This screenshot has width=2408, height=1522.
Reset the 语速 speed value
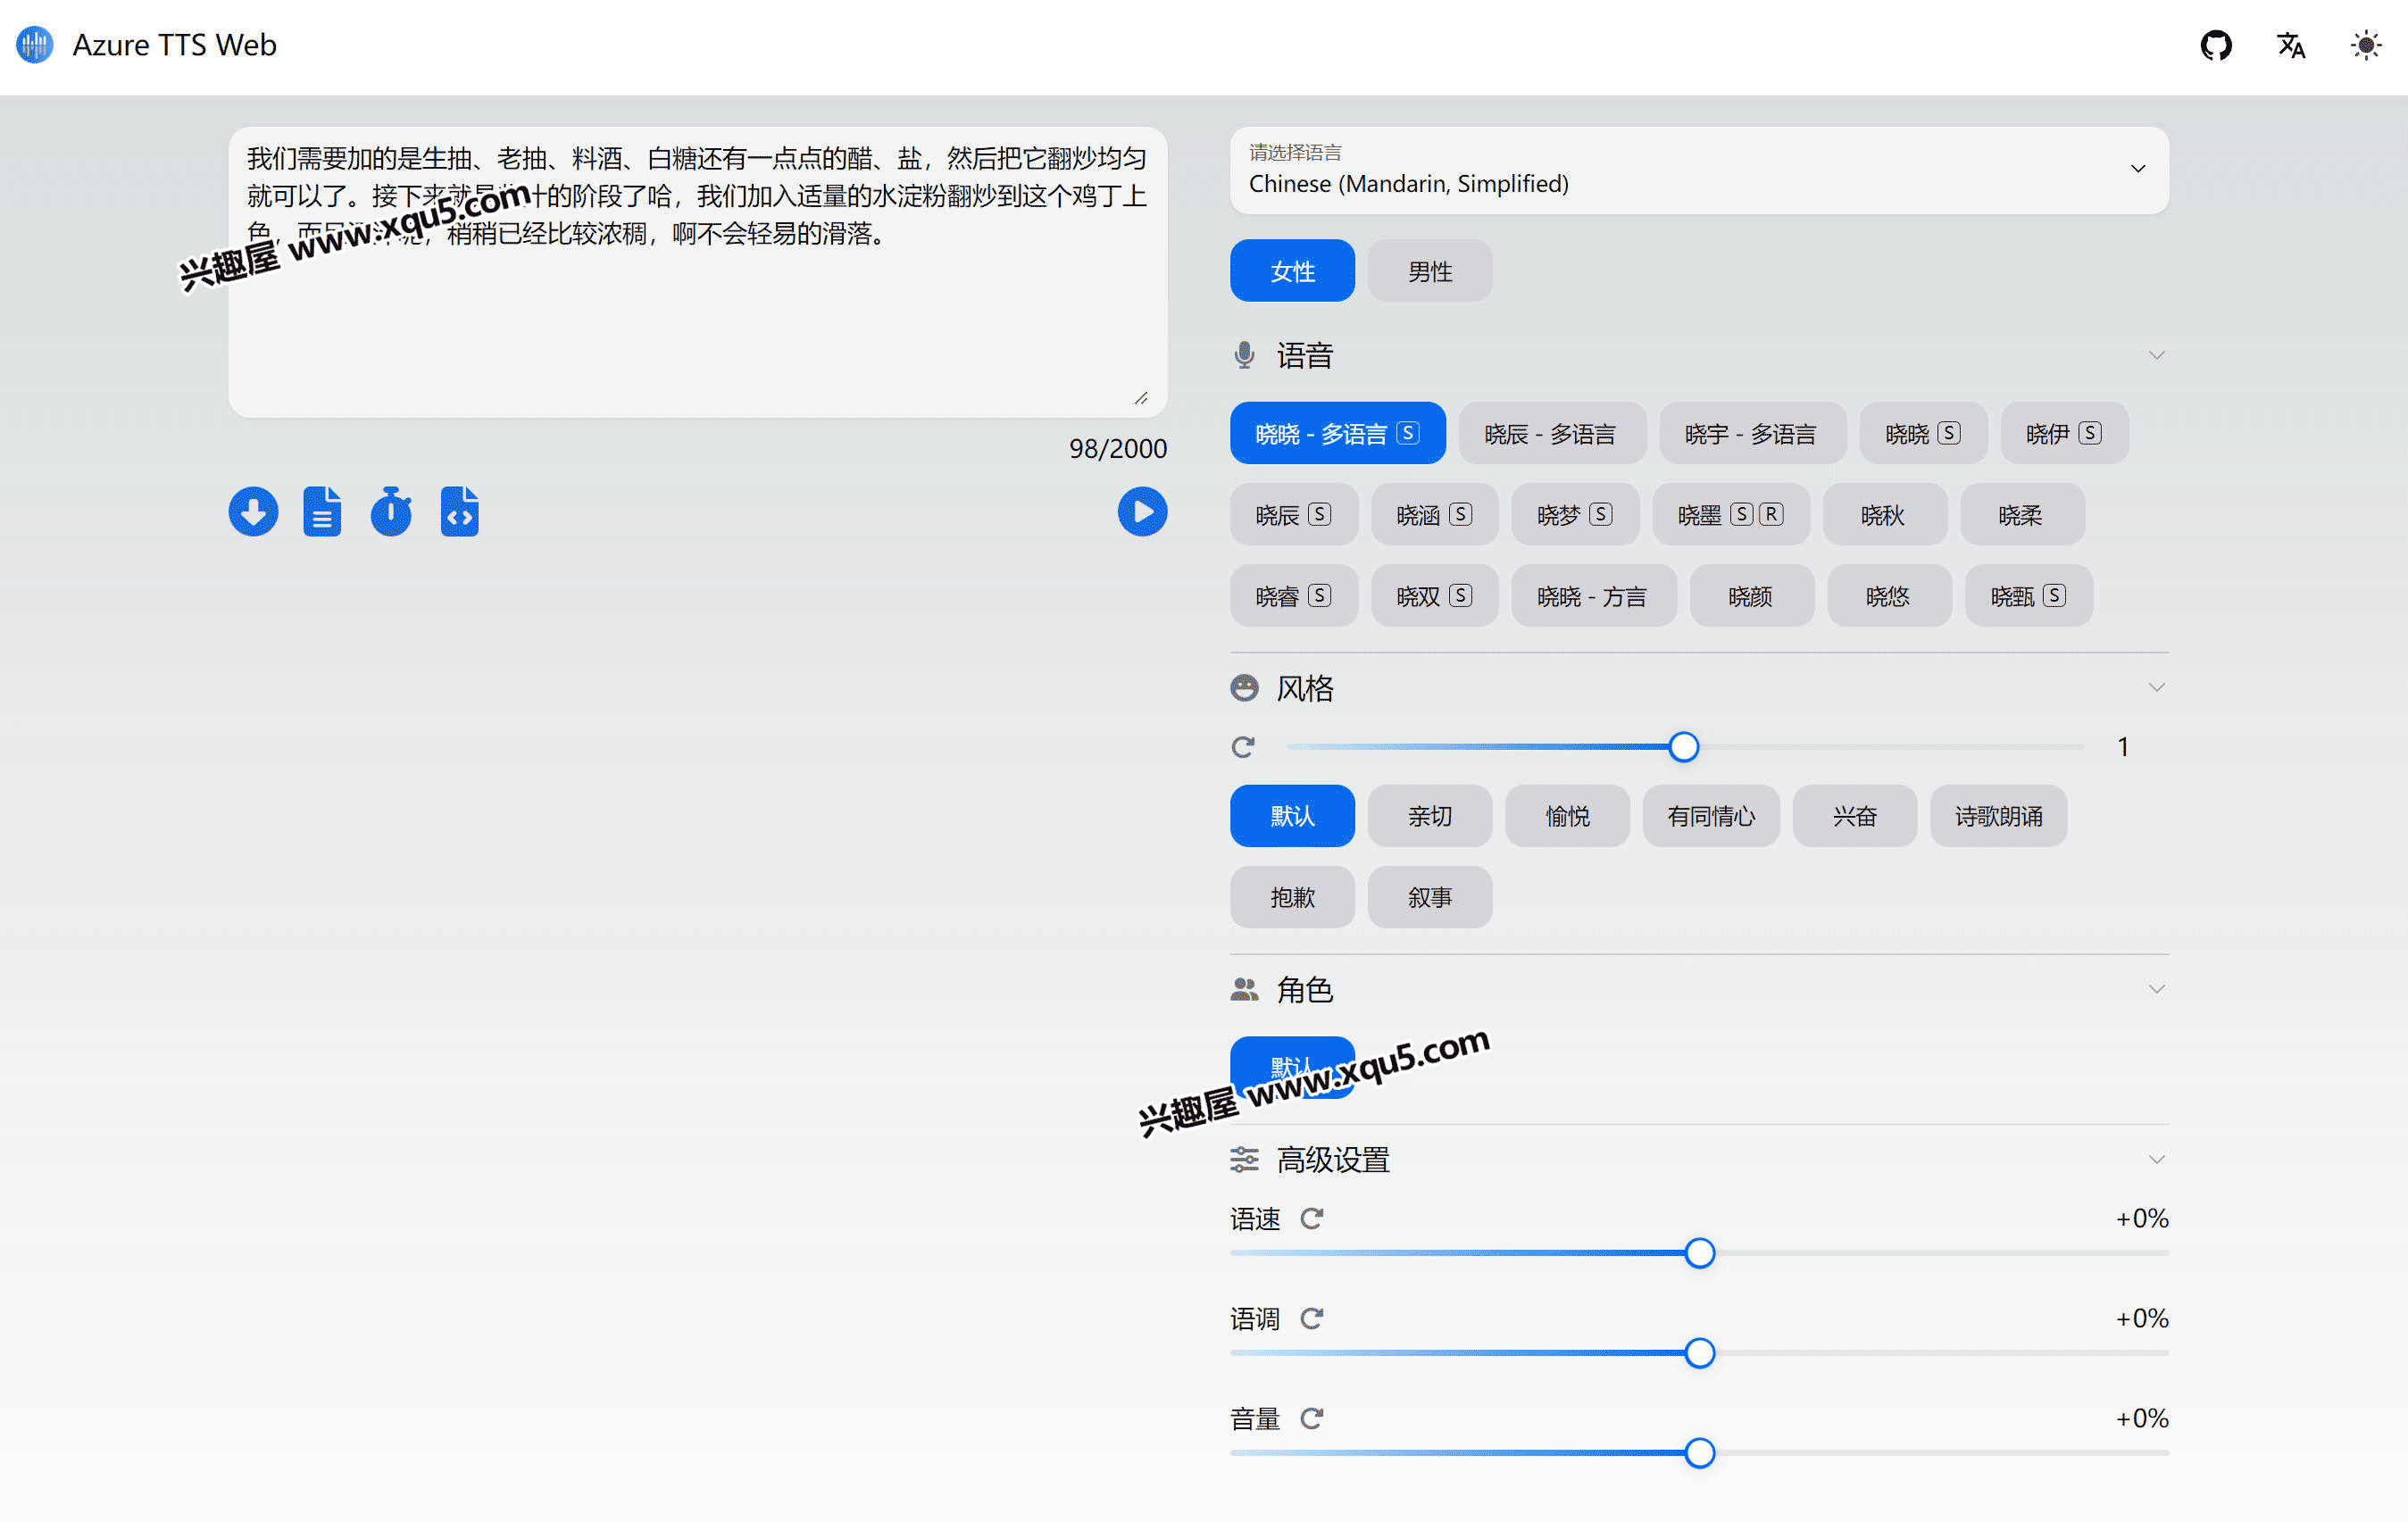point(1312,1218)
